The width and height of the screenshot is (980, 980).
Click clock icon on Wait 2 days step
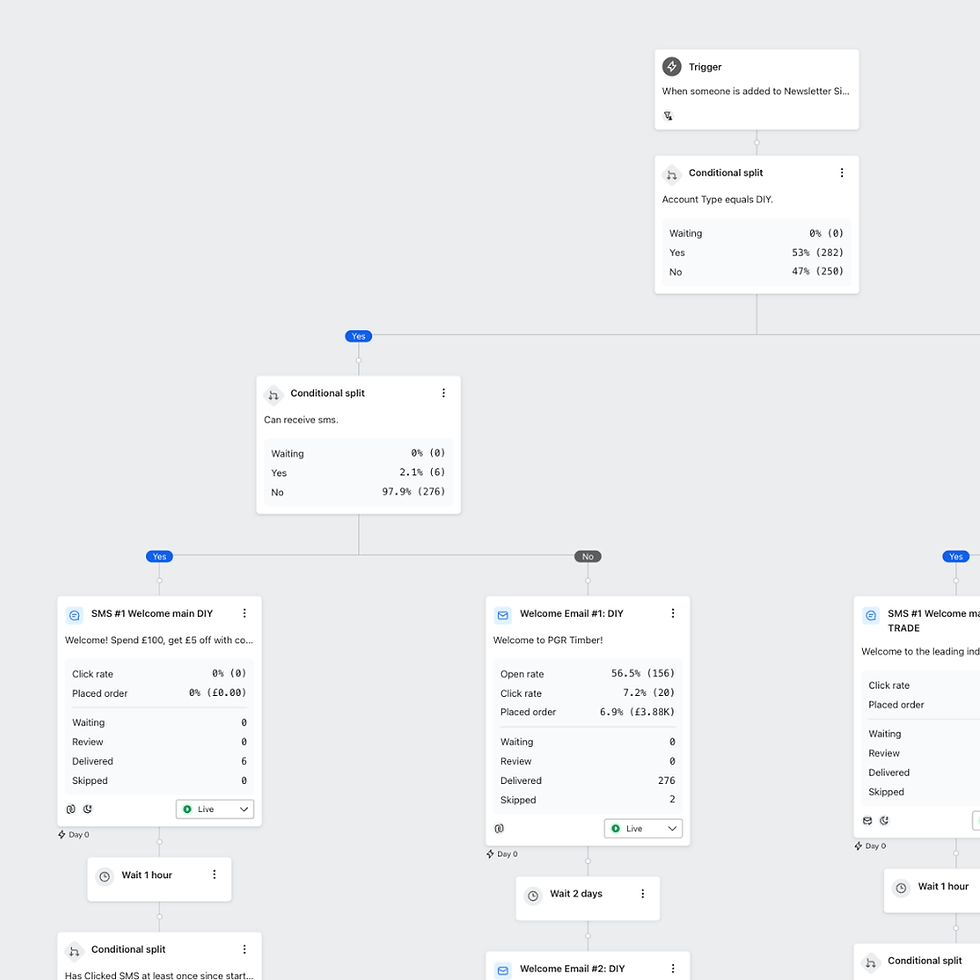532,896
